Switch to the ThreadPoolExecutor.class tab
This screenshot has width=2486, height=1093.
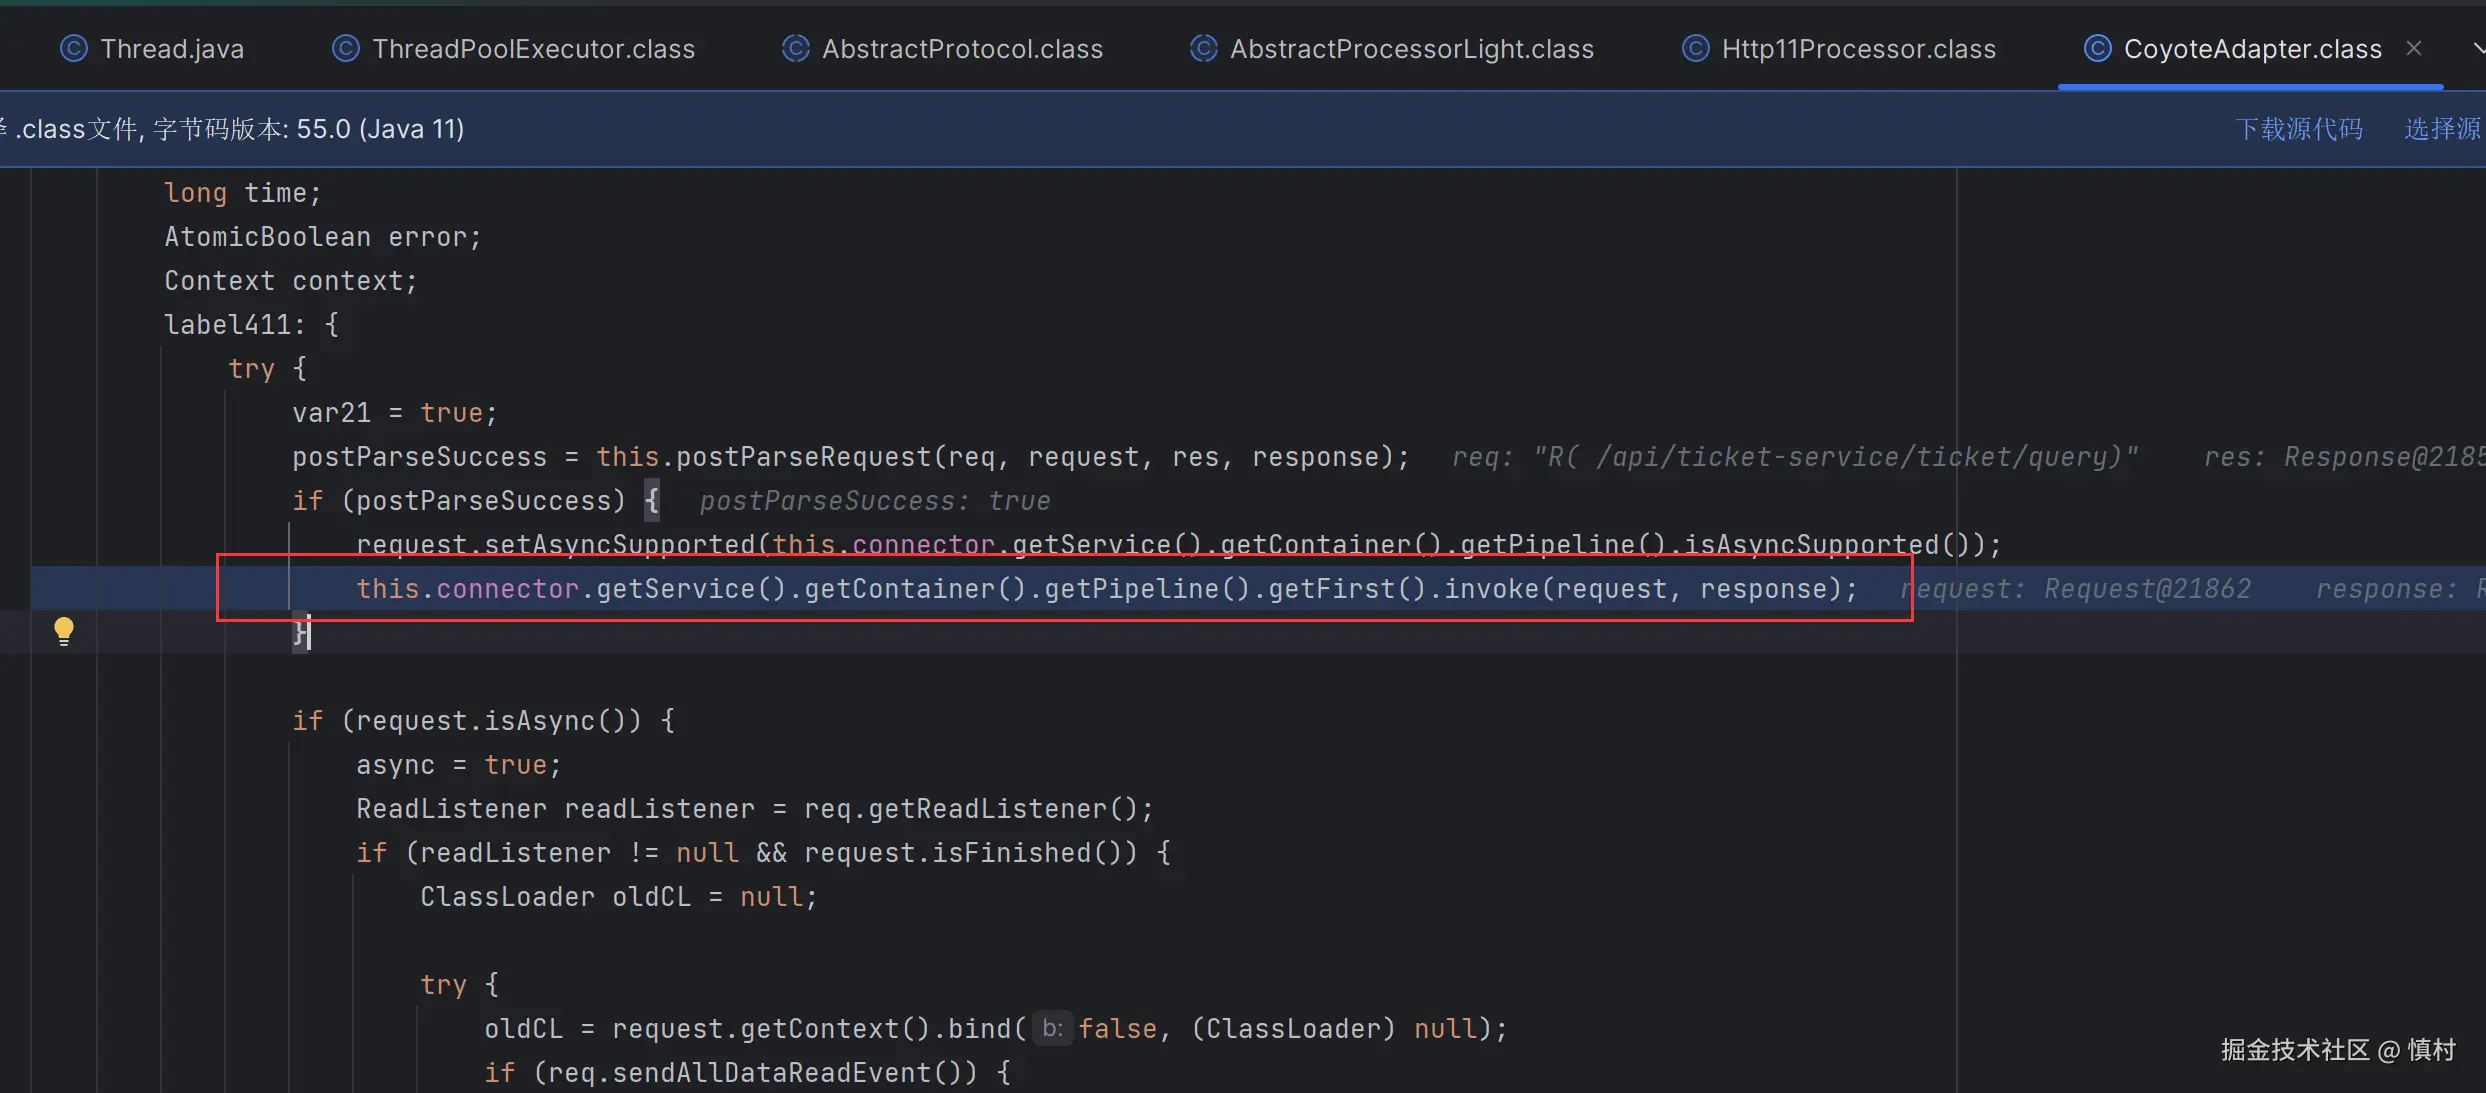point(533,49)
